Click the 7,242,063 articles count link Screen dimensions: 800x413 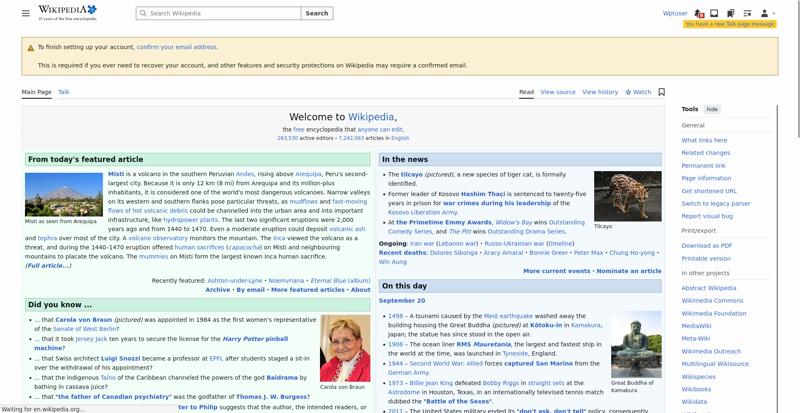tap(351, 138)
